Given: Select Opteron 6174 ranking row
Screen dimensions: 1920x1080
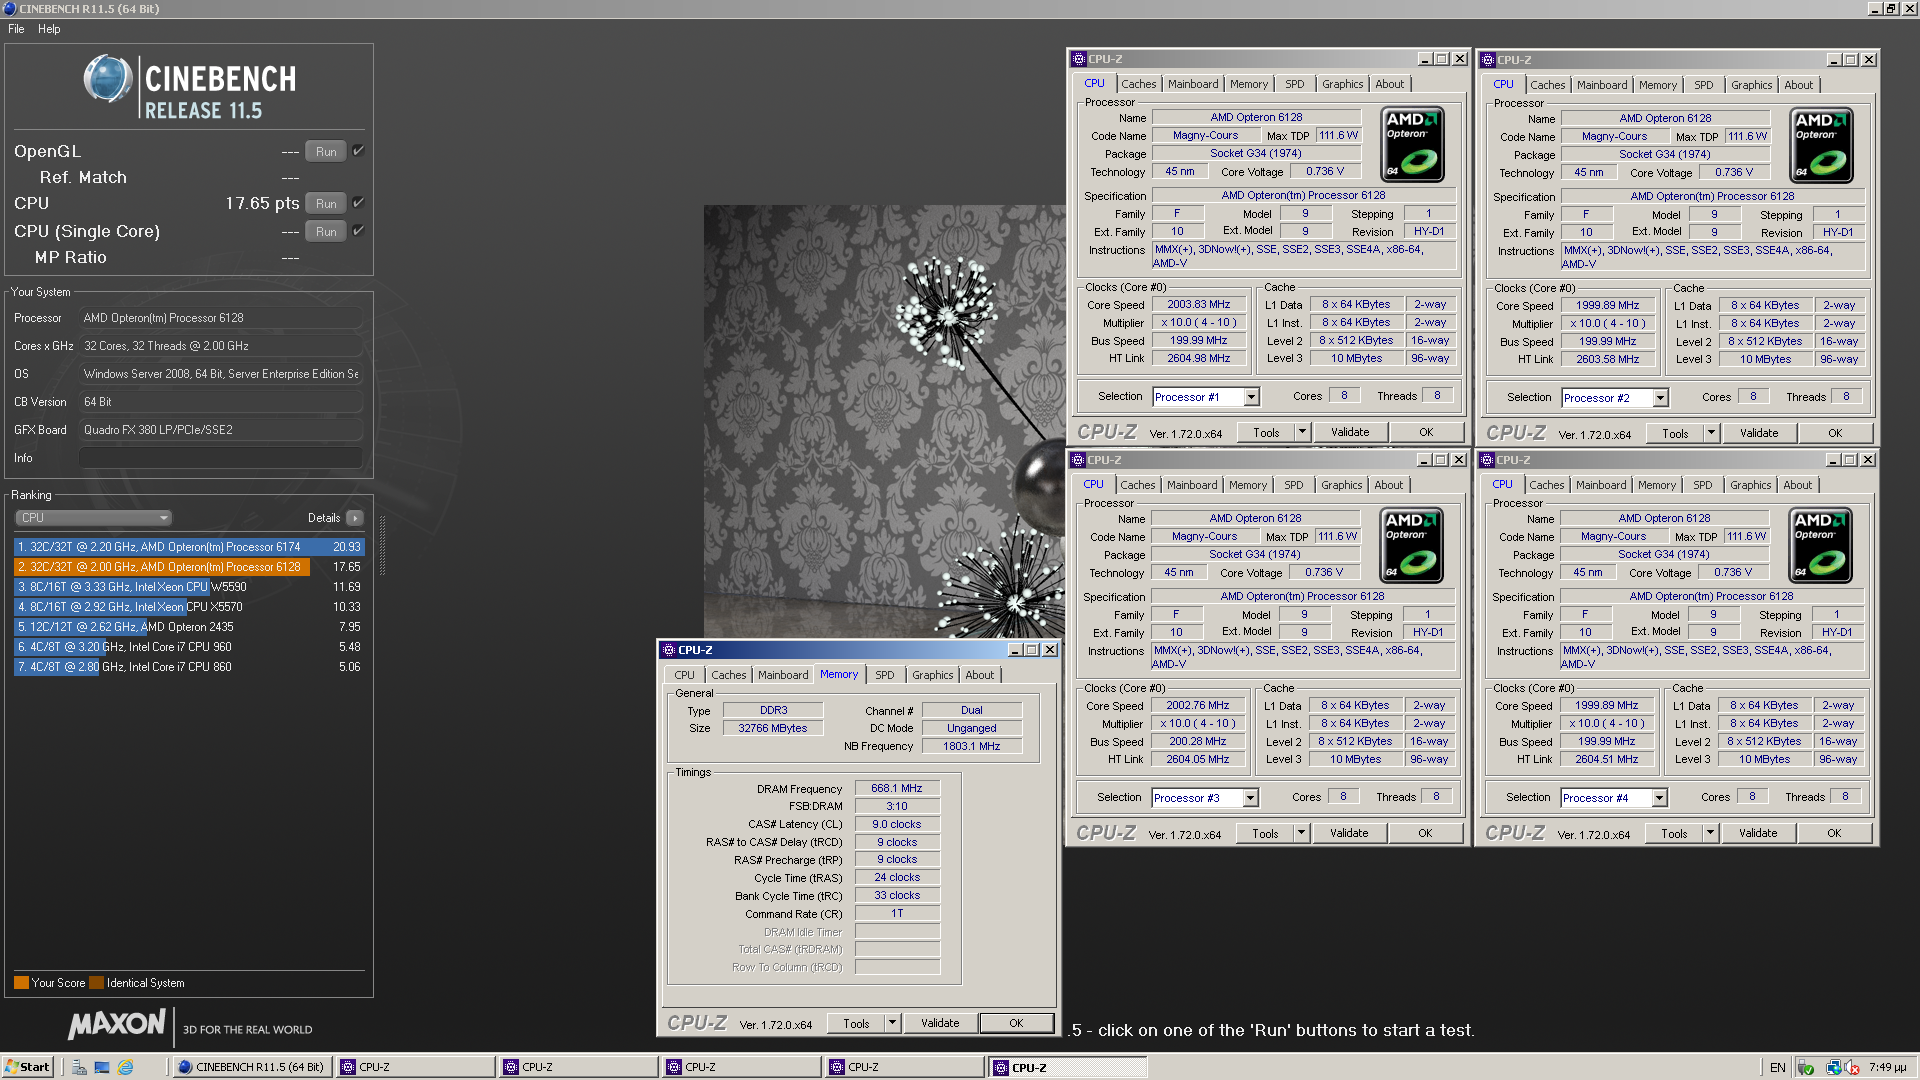Looking at the screenshot, I should [x=189, y=547].
